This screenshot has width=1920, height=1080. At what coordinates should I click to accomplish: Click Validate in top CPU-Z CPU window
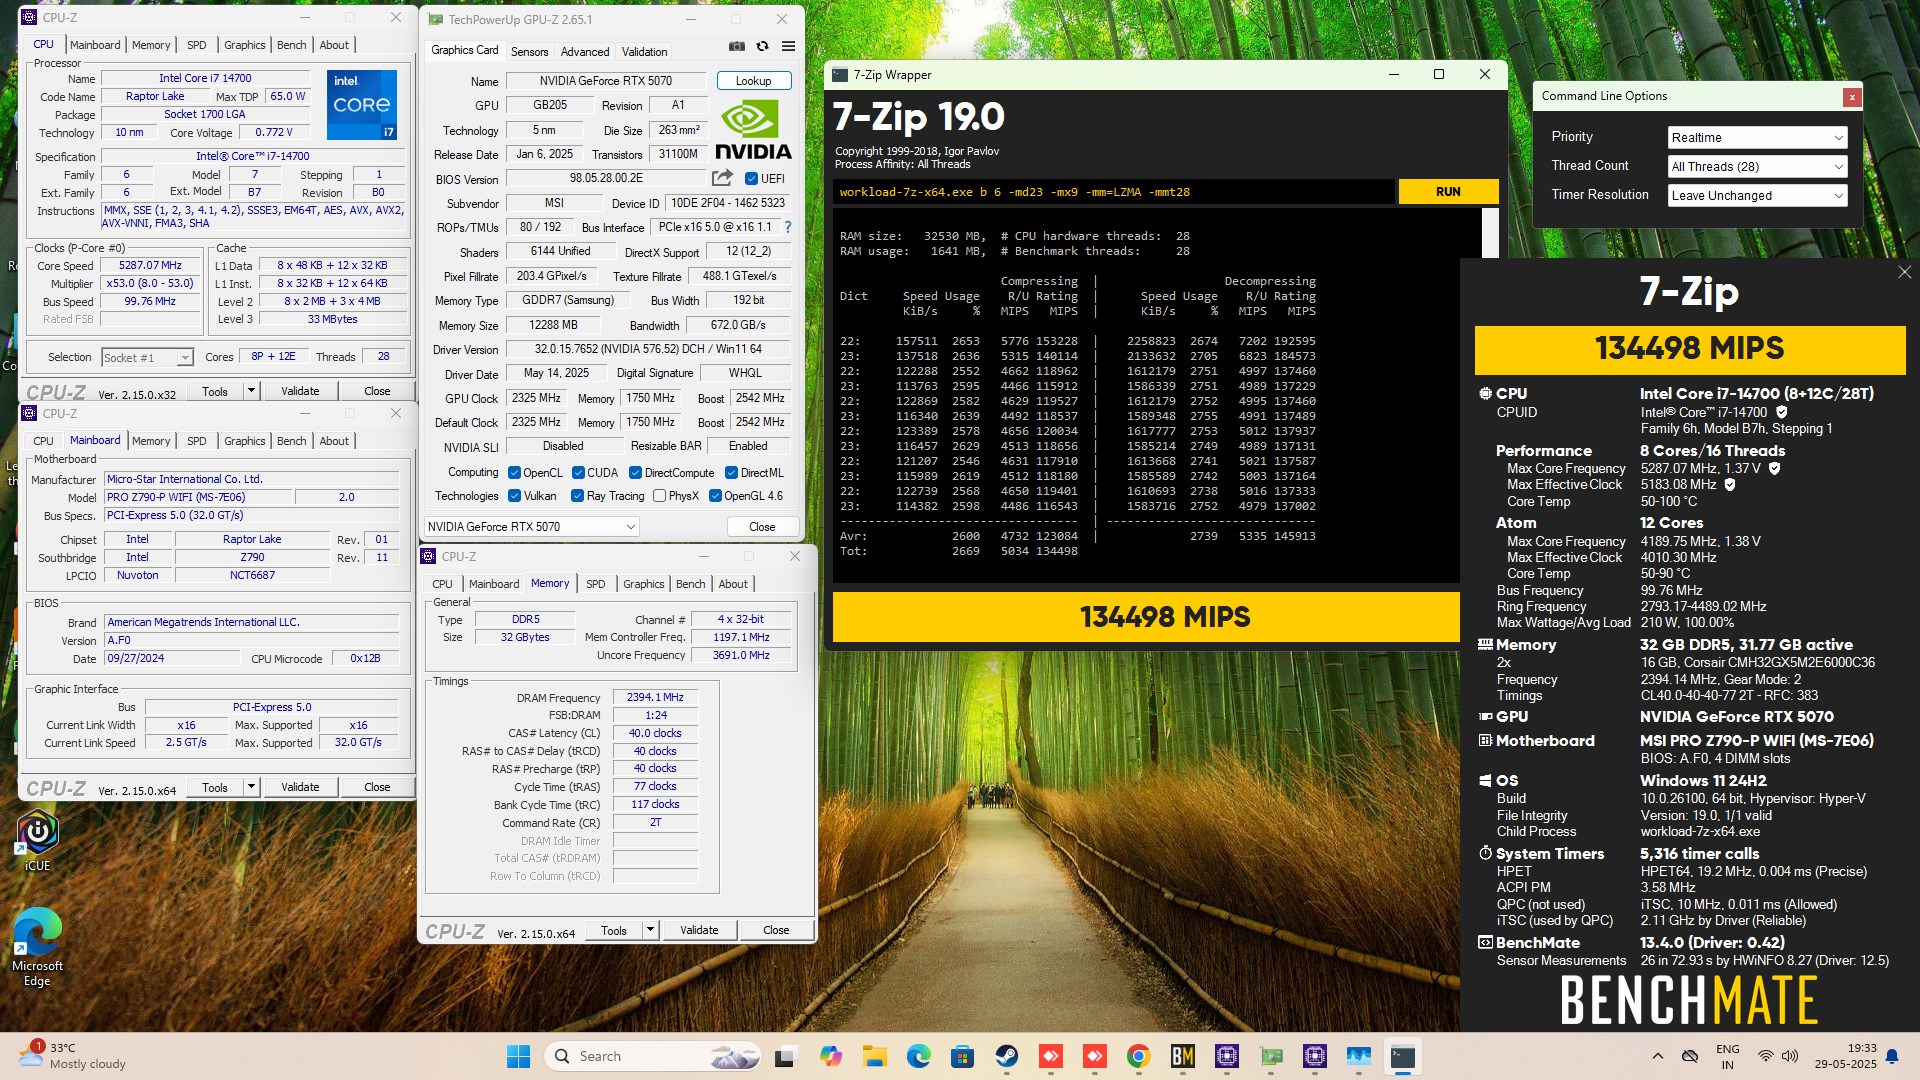[x=300, y=391]
